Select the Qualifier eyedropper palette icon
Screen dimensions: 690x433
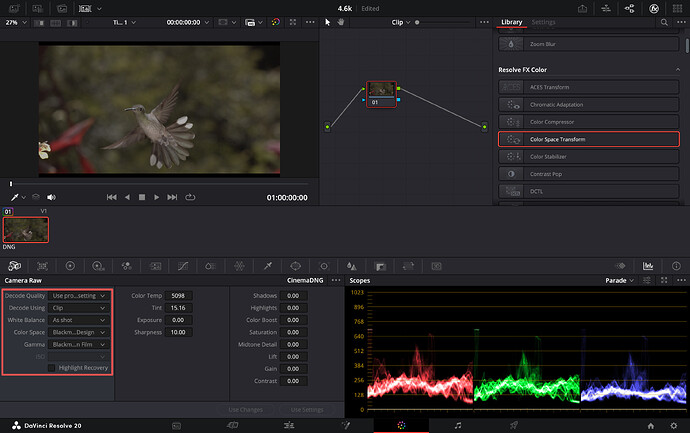tap(268, 266)
